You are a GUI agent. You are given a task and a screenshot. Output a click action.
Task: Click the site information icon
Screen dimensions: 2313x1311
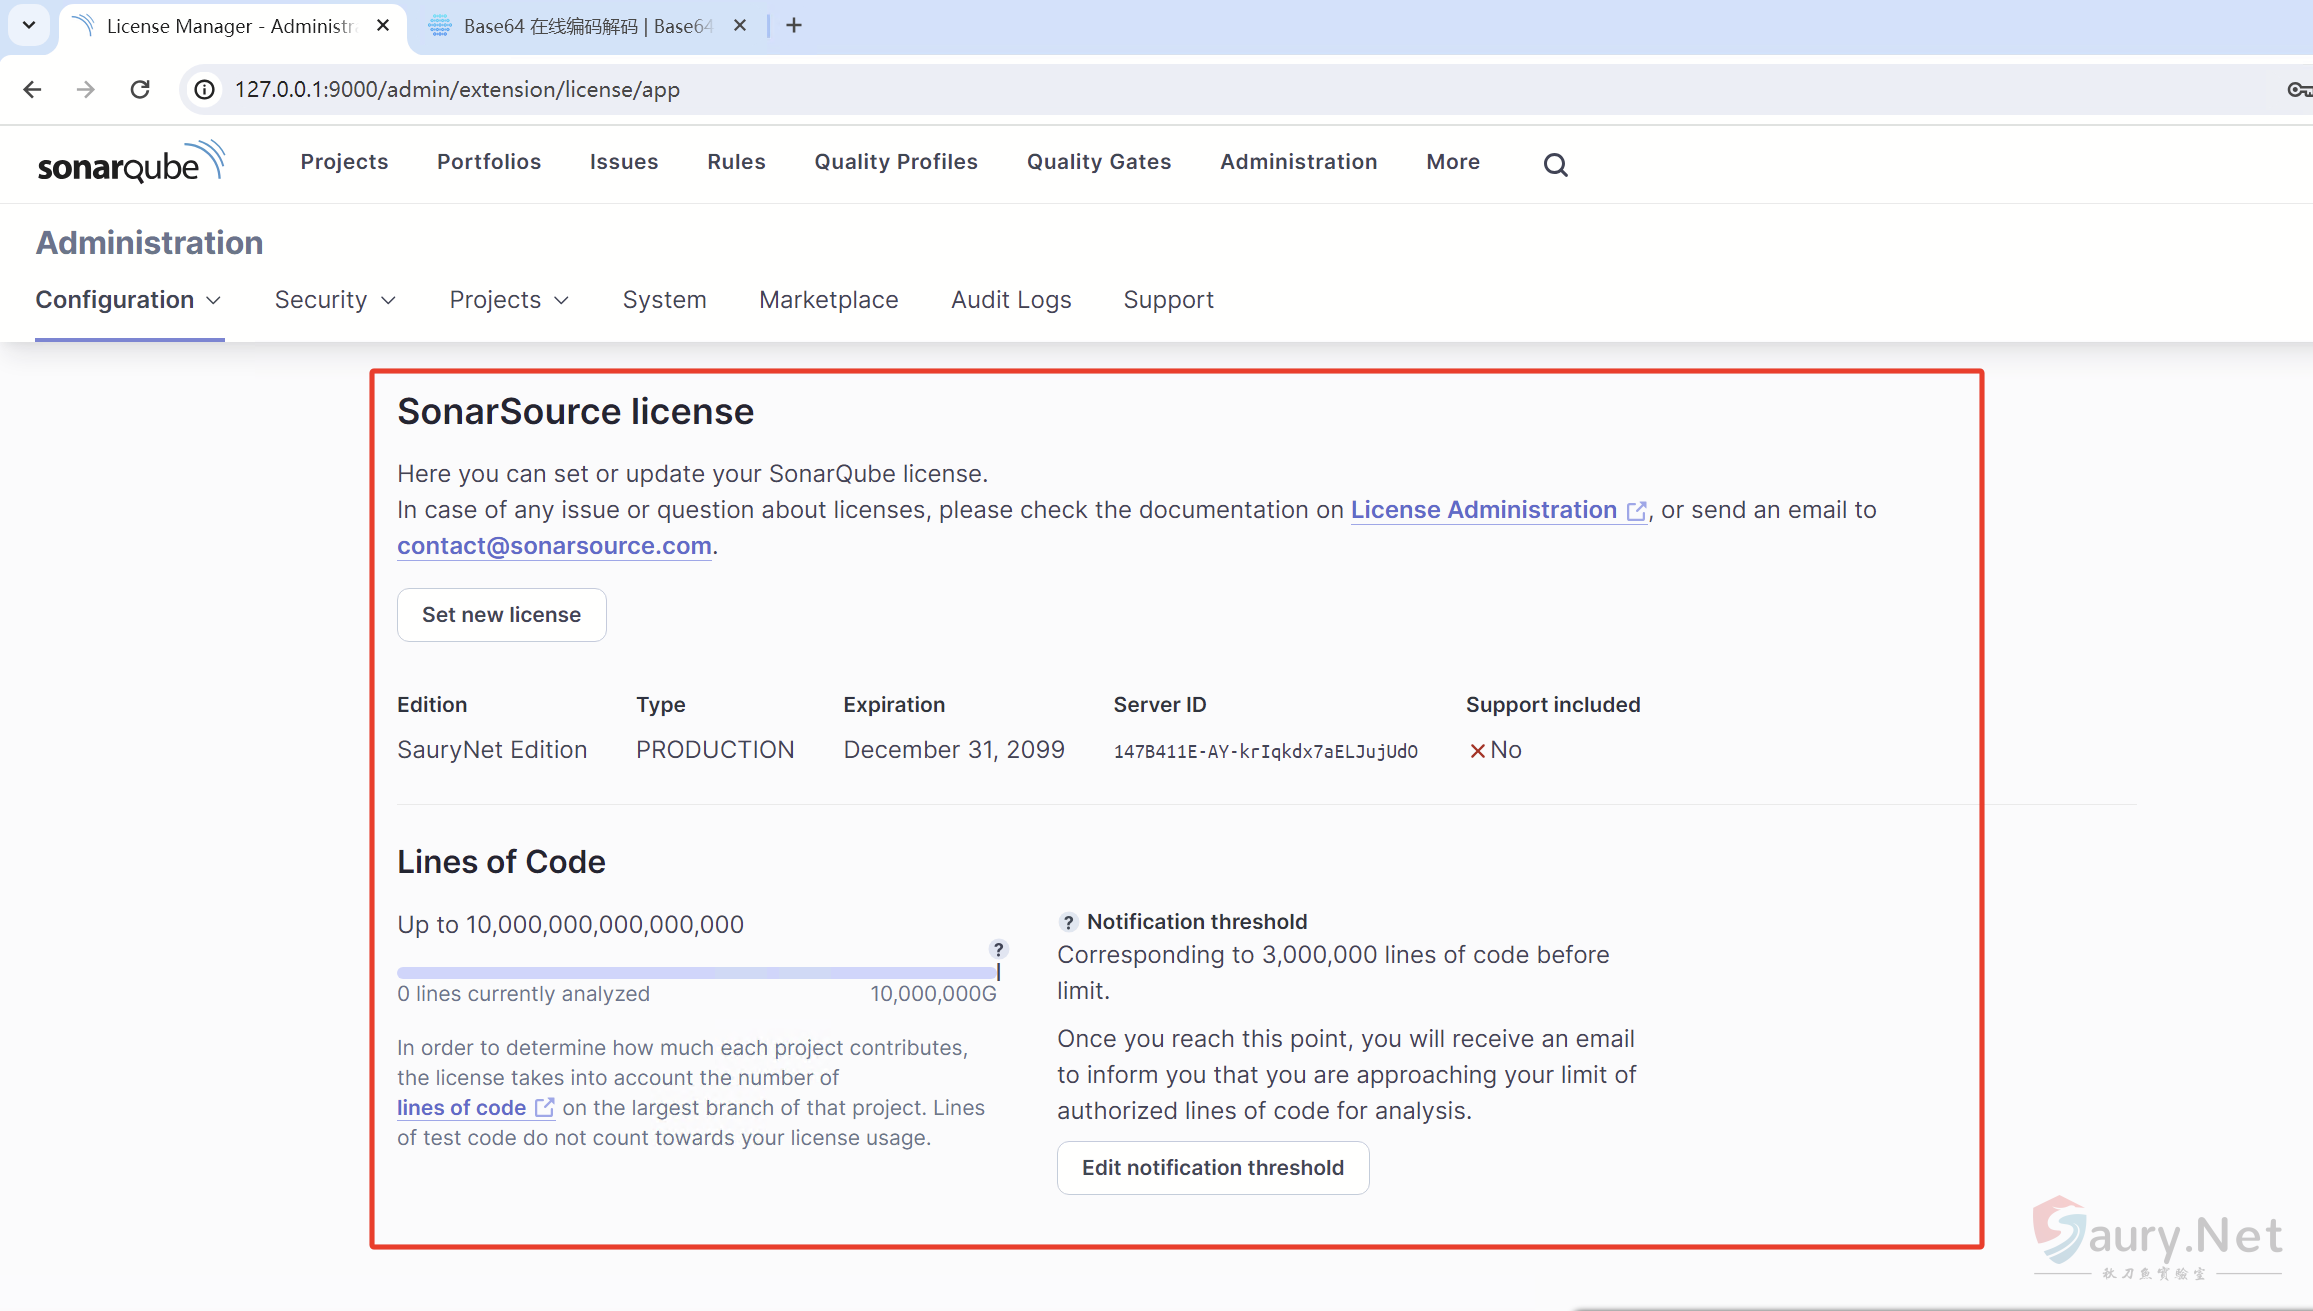tap(204, 89)
